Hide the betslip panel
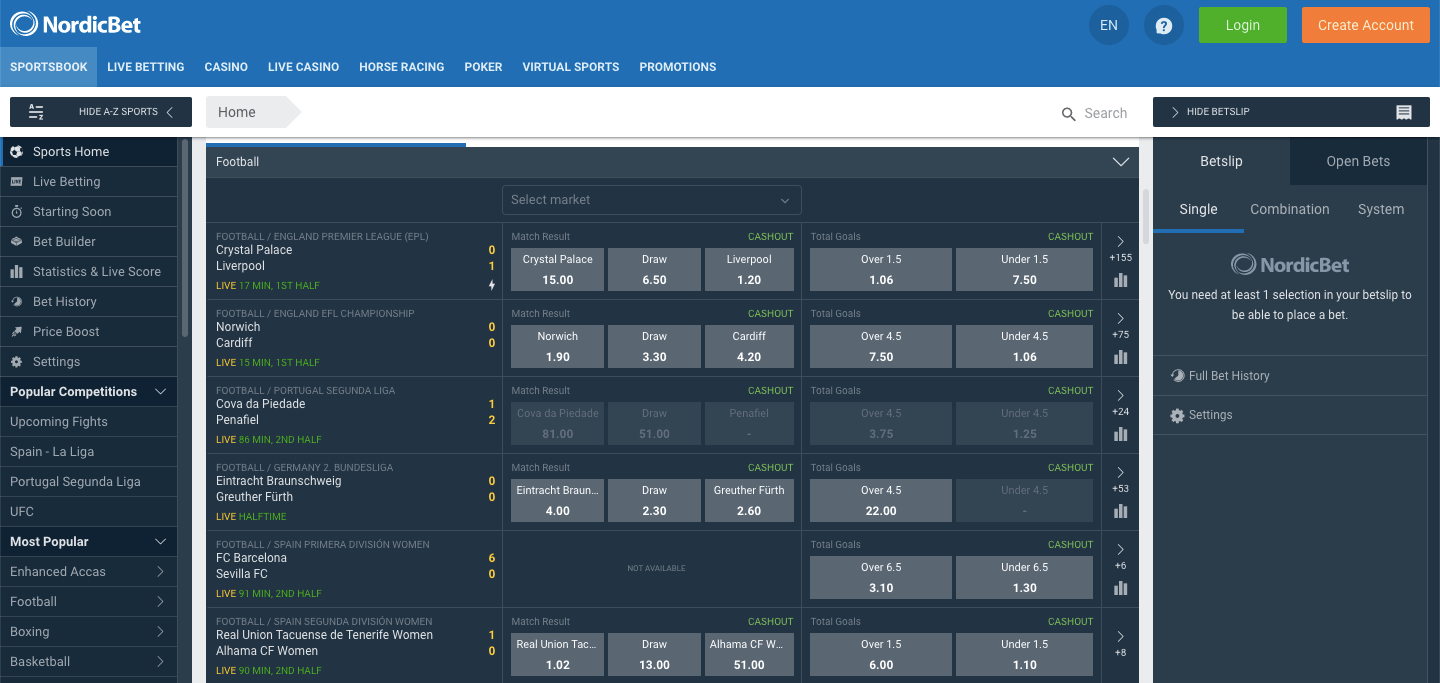The width and height of the screenshot is (1440, 683). pos(1290,112)
